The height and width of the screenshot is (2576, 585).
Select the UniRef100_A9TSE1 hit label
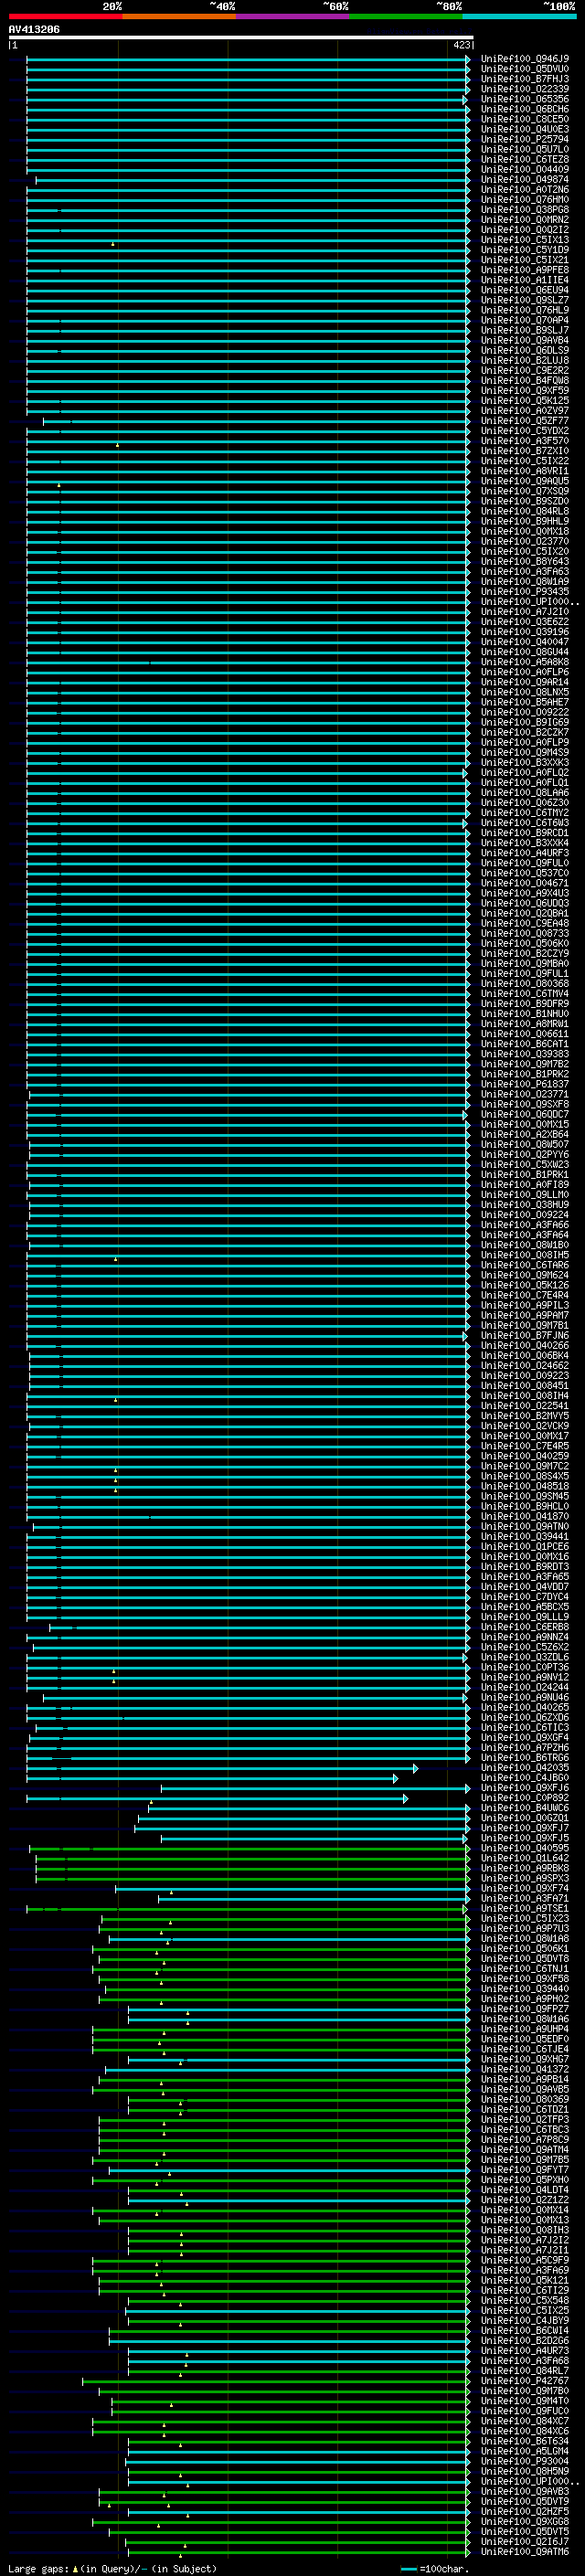525,1909
